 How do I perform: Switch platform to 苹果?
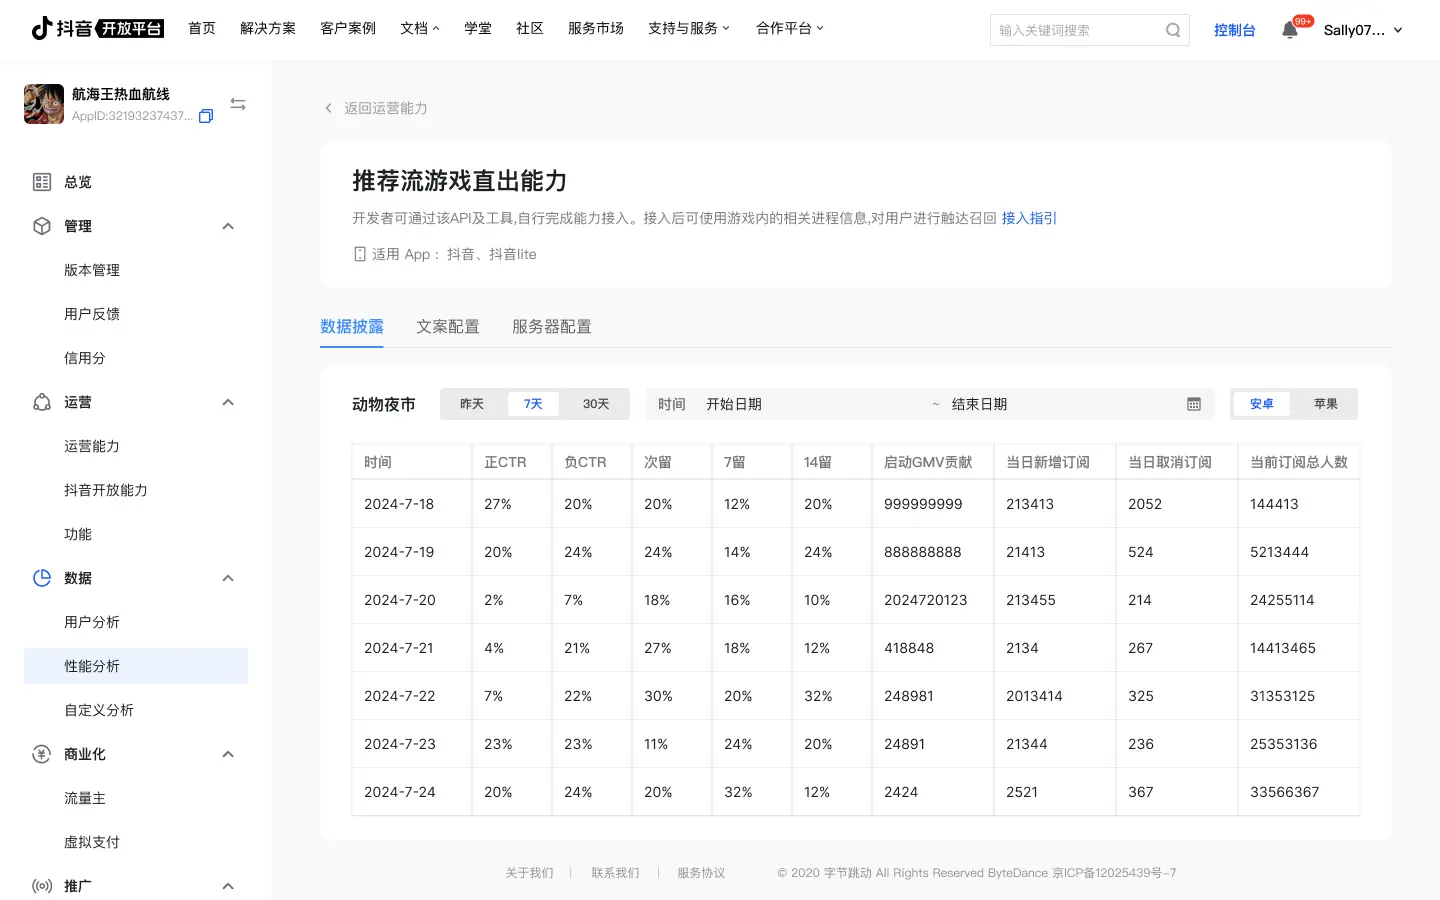point(1325,404)
